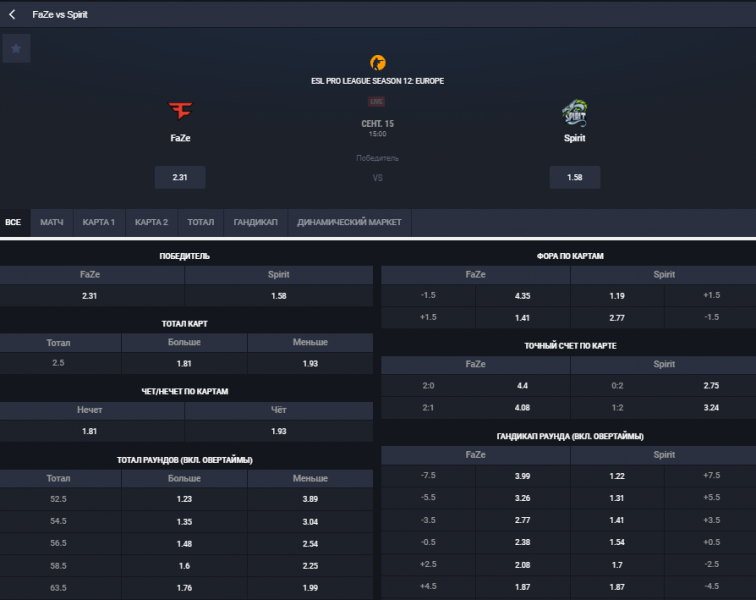Choose Нечет odds 1.81
Screen dimensions: 756x600
[92, 431]
